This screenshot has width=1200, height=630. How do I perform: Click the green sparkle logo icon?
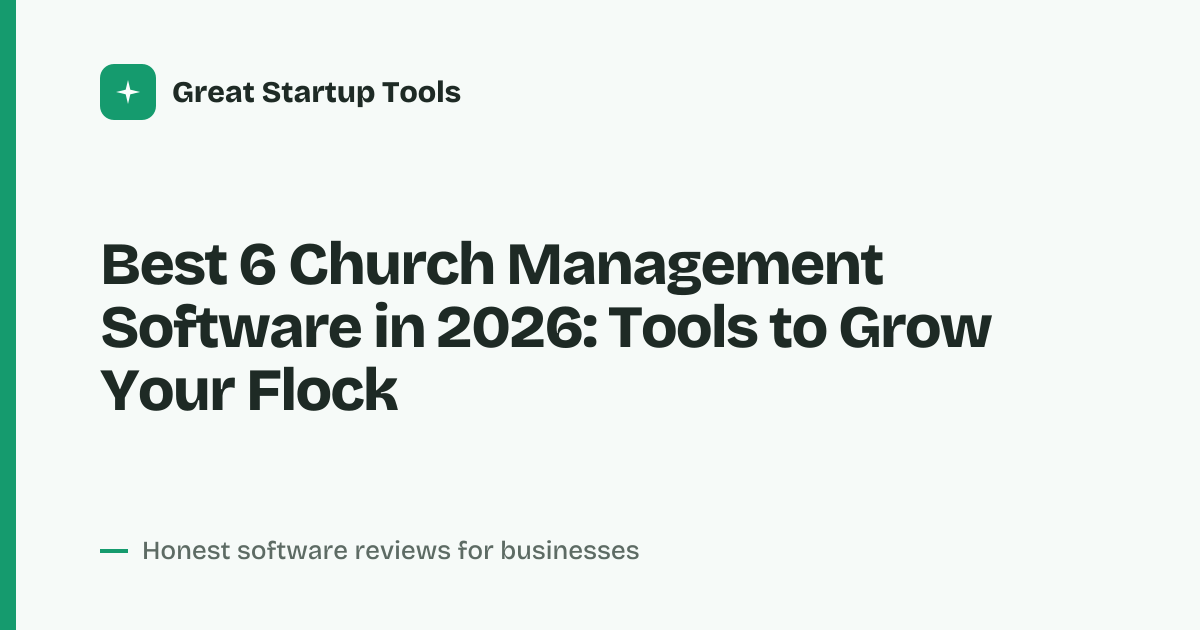[x=128, y=92]
